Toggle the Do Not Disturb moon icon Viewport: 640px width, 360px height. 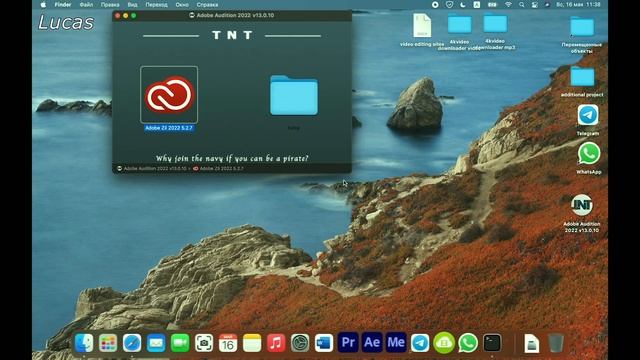pos(463,5)
